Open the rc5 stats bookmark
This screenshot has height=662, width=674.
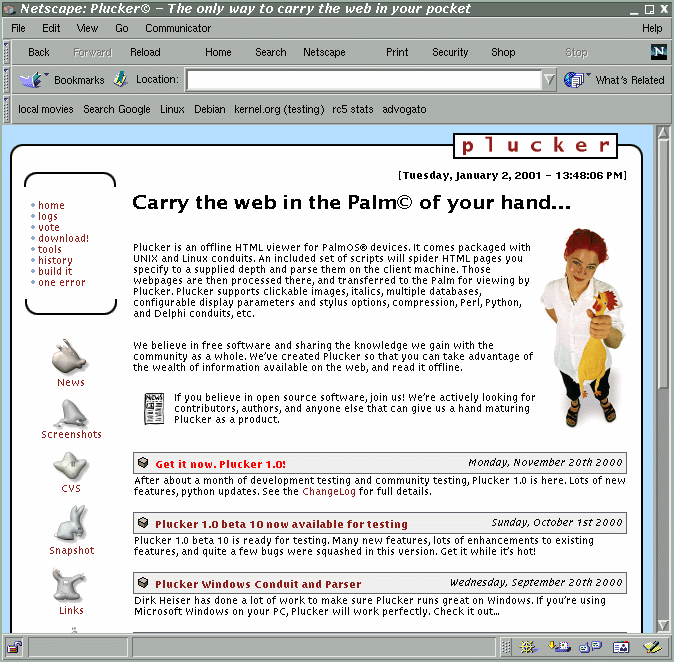click(352, 109)
